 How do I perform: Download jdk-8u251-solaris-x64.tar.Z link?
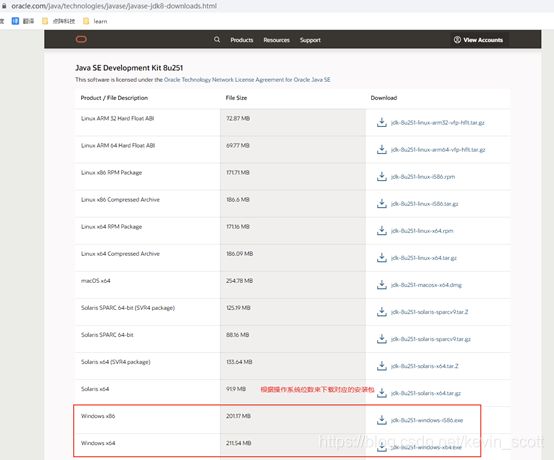click(424, 366)
